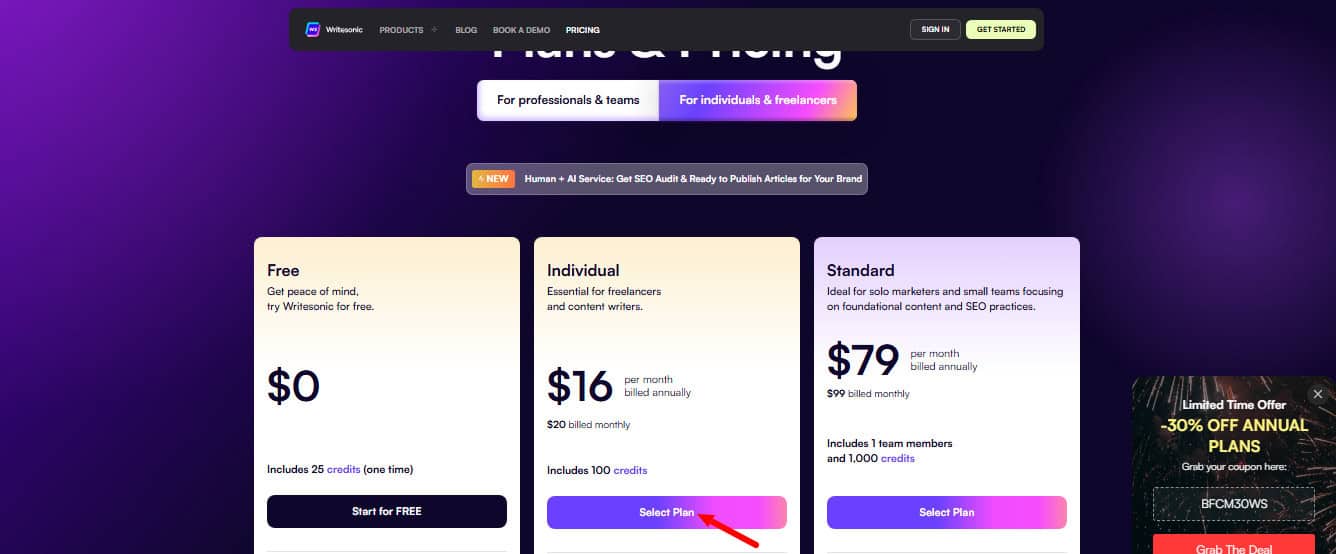Screen dimensions: 1336x554
Task: Click Start for FREE button
Action: (x=387, y=511)
